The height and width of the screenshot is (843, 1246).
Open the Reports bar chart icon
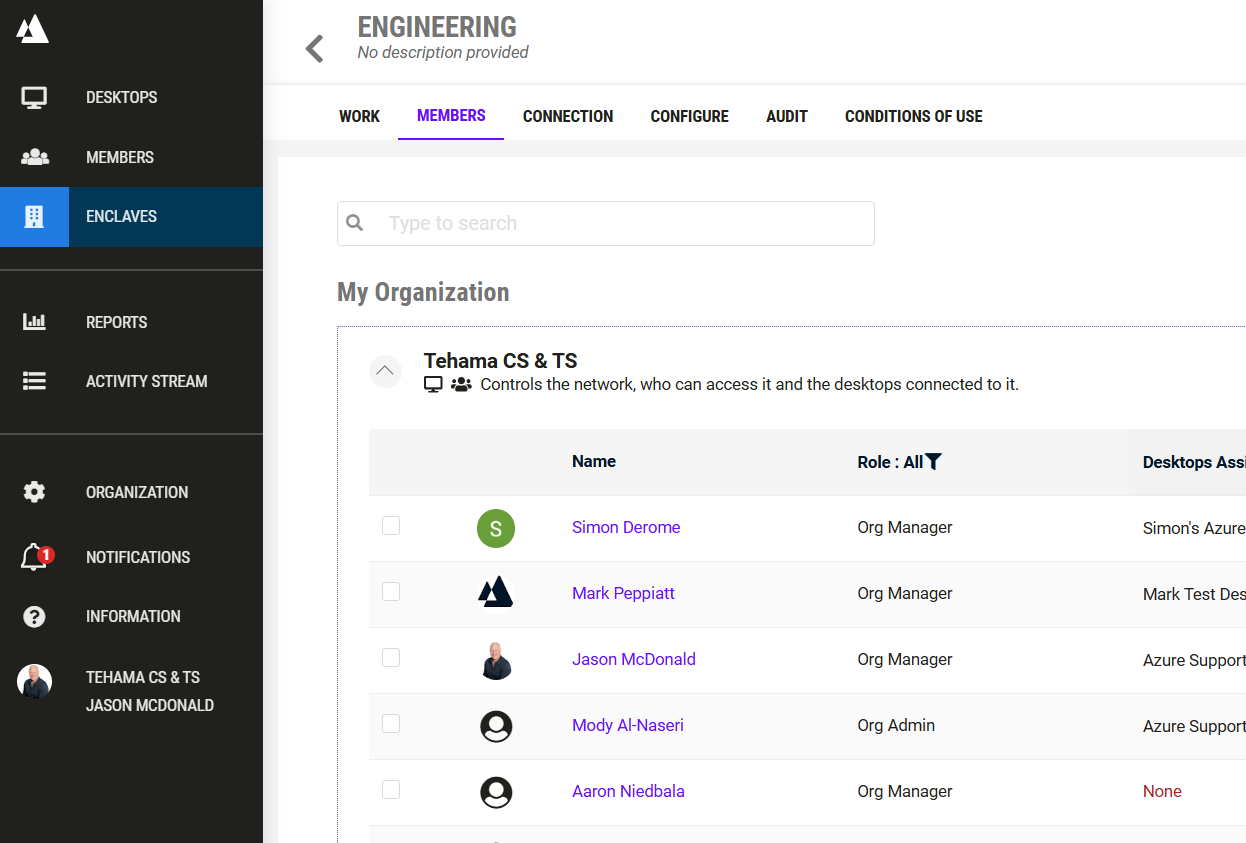pyautogui.click(x=34, y=322)
